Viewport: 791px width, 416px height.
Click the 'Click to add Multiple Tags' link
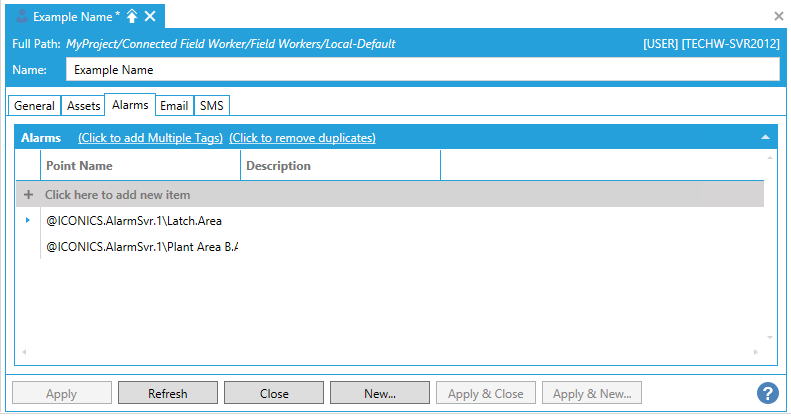(150, 138)
